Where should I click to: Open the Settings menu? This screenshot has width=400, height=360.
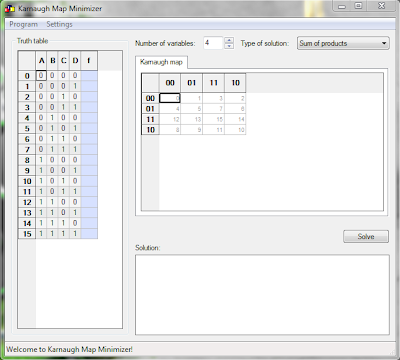(x=59, y=24)
